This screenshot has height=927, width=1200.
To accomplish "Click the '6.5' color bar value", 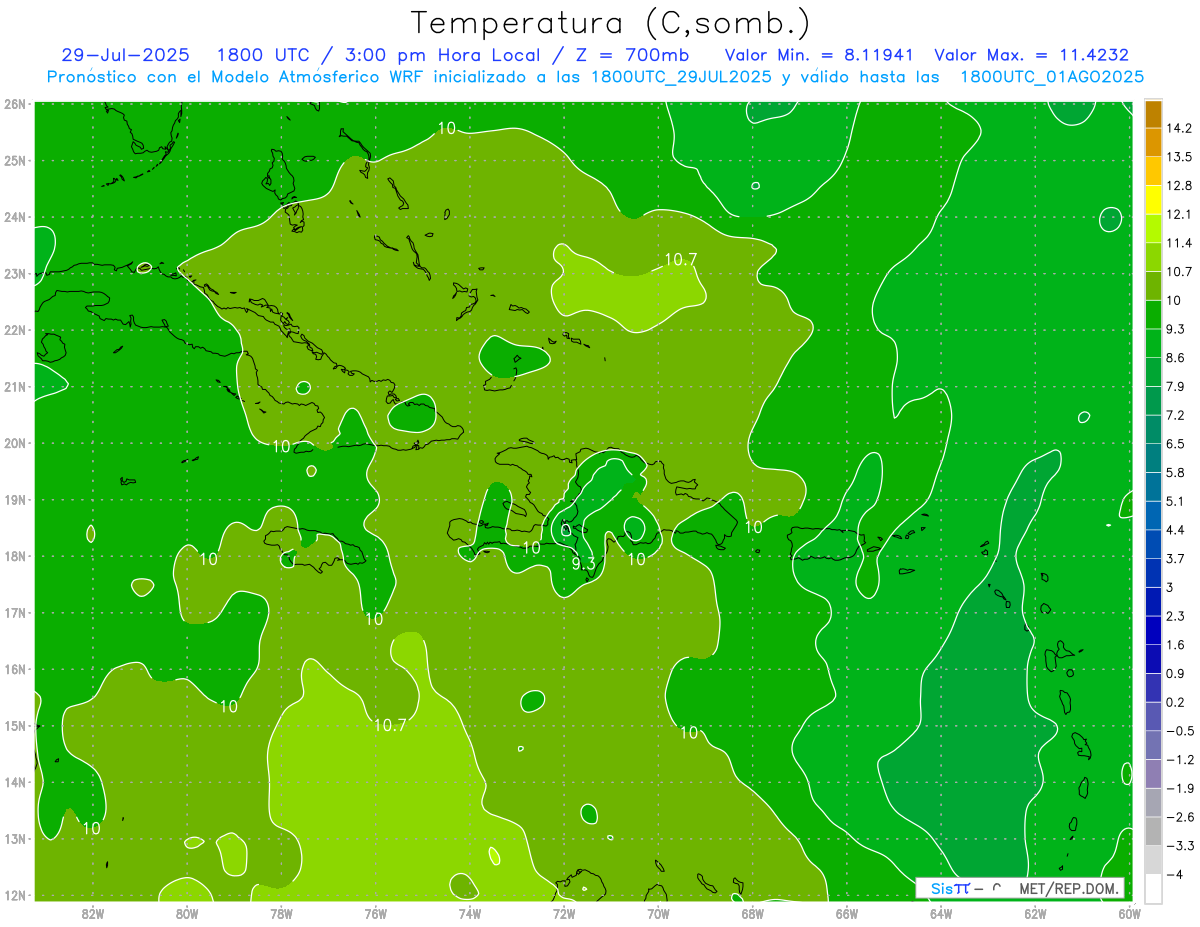I will pos(1176,444).
